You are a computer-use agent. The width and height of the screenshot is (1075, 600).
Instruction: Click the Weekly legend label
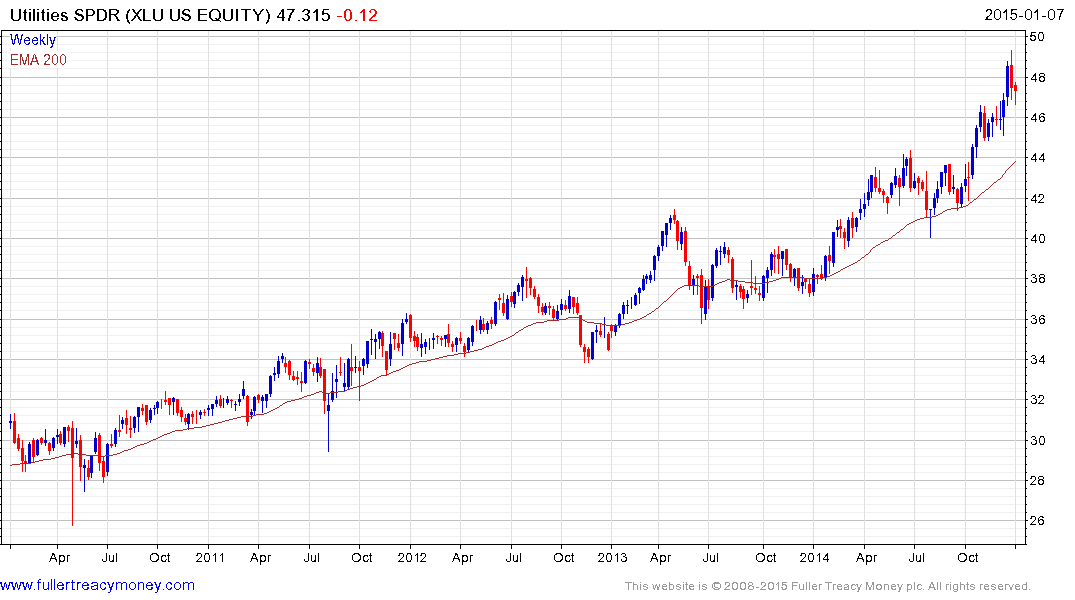[x=33, y=40]
